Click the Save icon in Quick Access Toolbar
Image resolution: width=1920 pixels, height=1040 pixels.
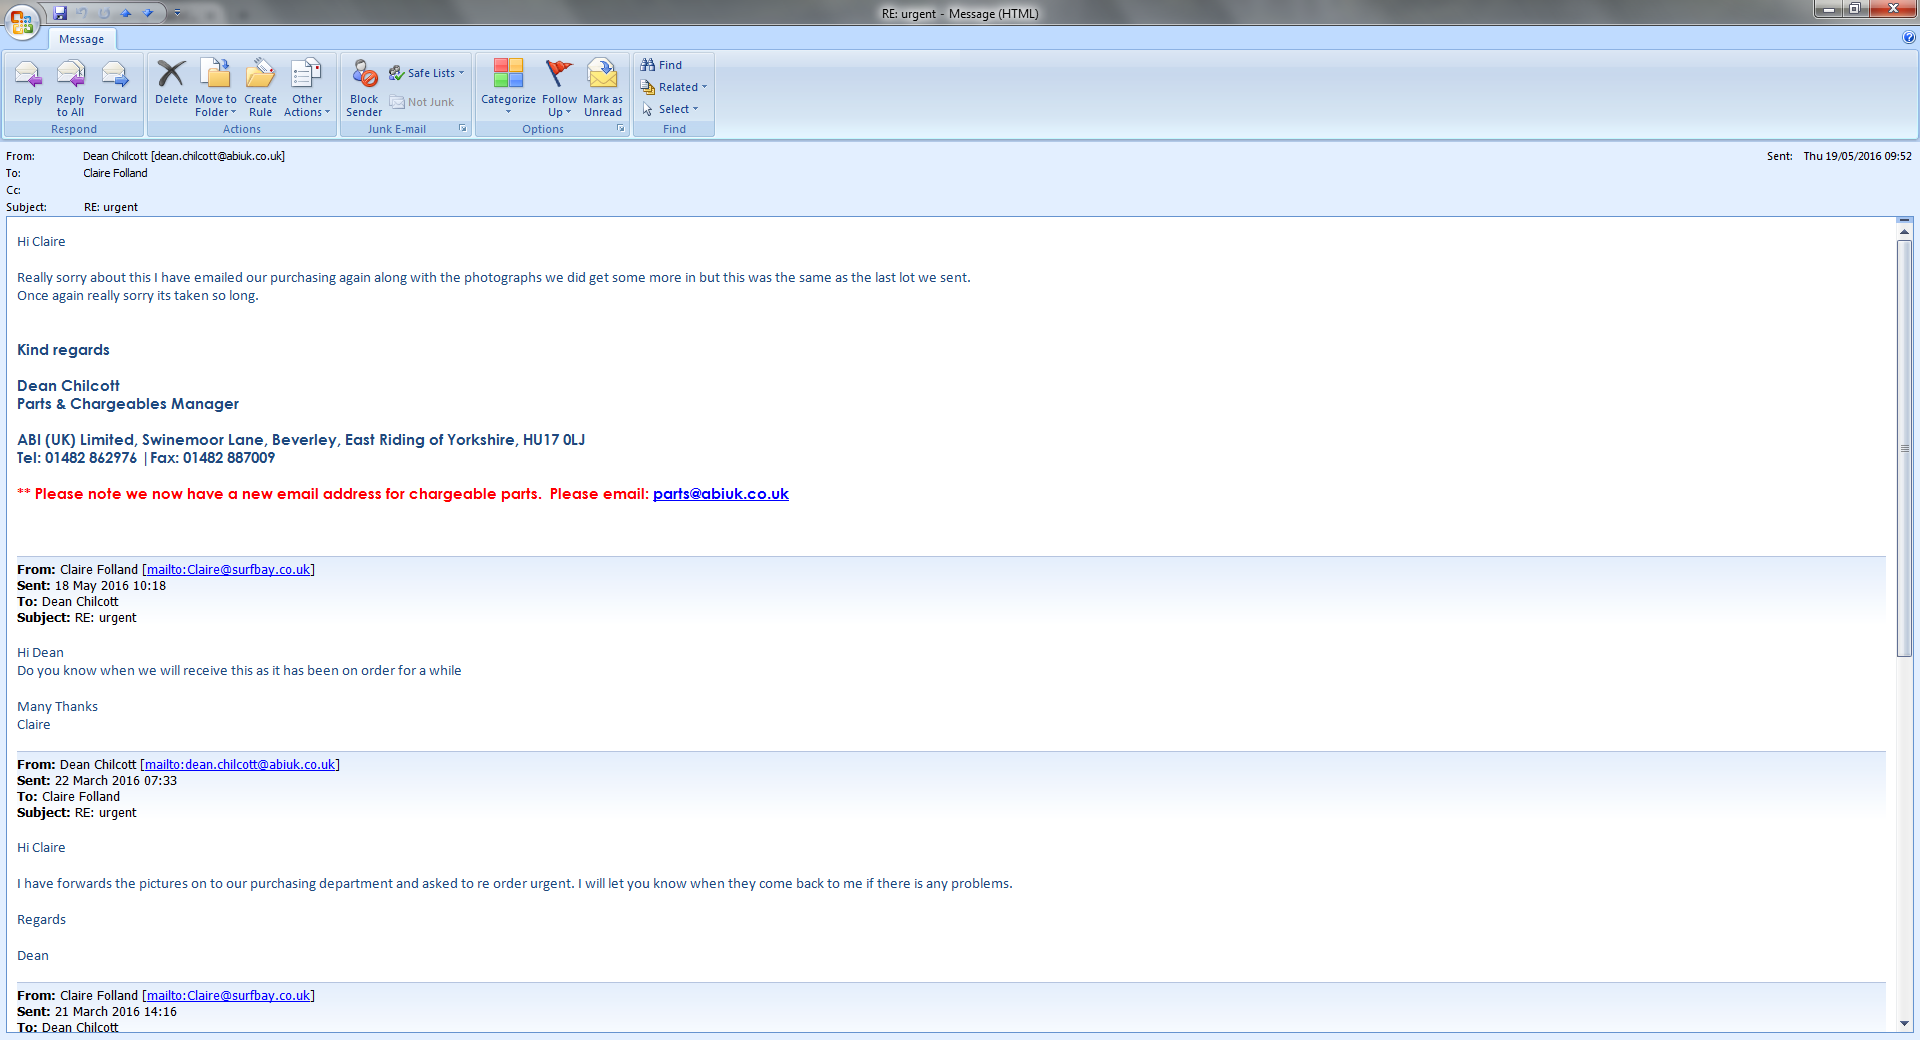coord(60,13)
